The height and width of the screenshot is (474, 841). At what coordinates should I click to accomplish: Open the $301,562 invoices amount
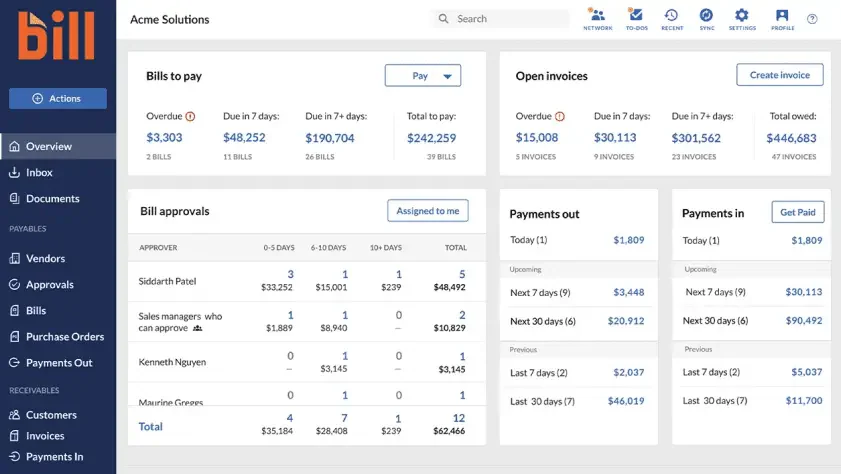[696, 138]
